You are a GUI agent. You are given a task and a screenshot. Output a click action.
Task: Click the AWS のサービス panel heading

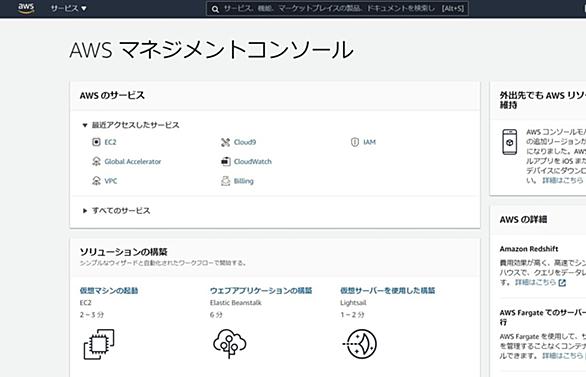tap(112, 95)
